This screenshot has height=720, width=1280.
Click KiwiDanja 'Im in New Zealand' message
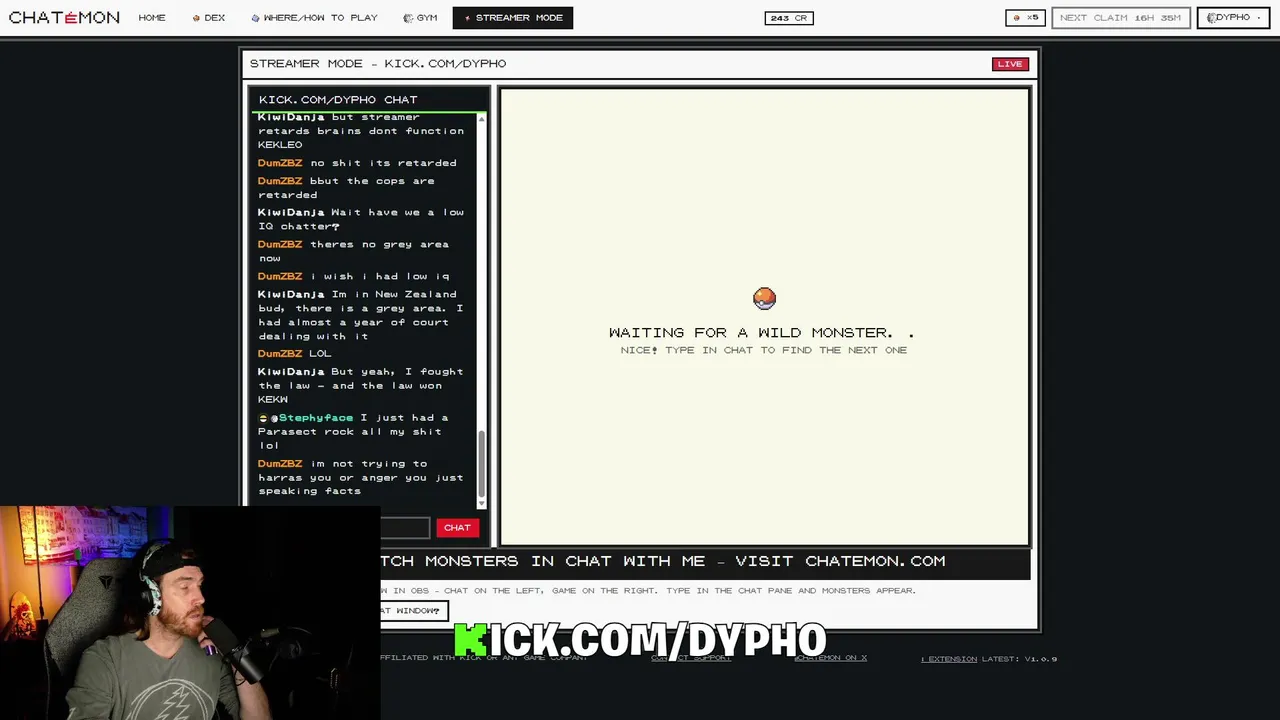pos(361,315)
